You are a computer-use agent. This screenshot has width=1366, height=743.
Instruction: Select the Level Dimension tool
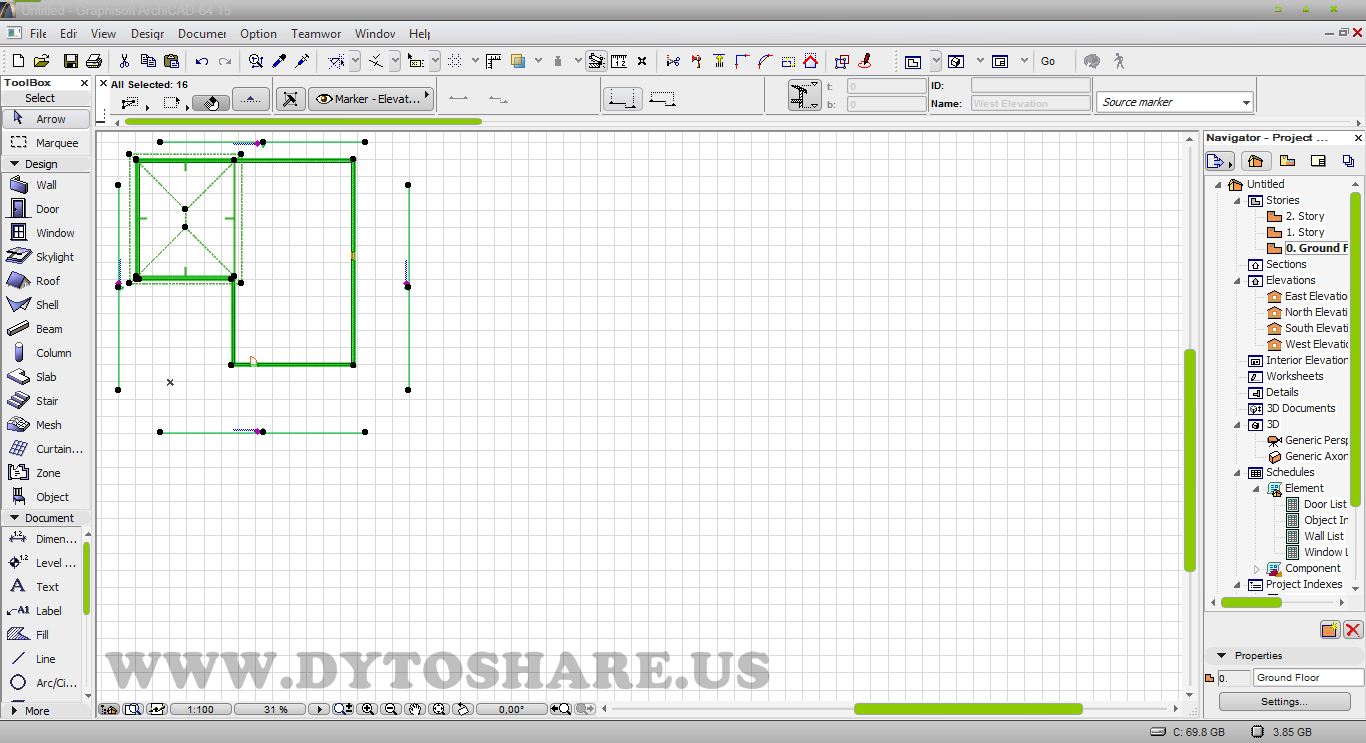coord(42,563)
